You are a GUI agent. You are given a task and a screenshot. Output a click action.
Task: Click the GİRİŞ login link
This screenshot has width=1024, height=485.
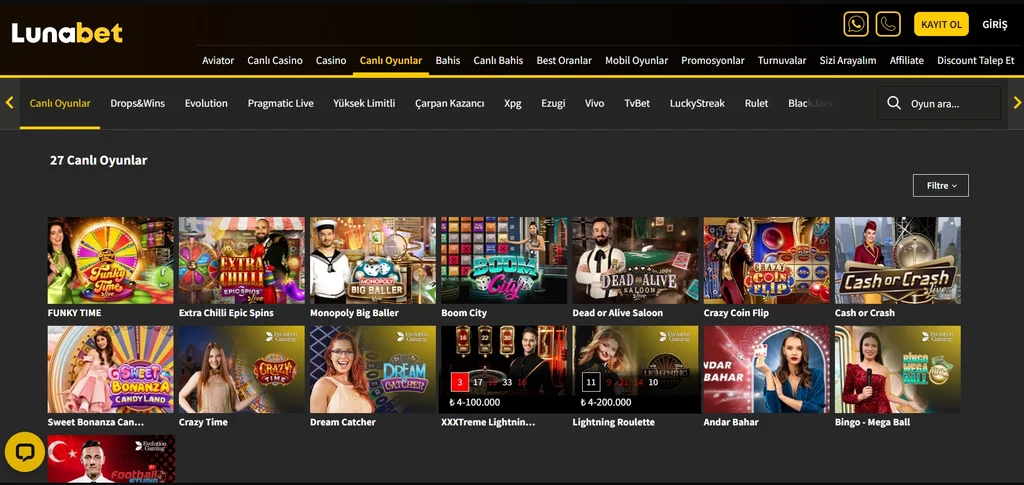point(995,24)
